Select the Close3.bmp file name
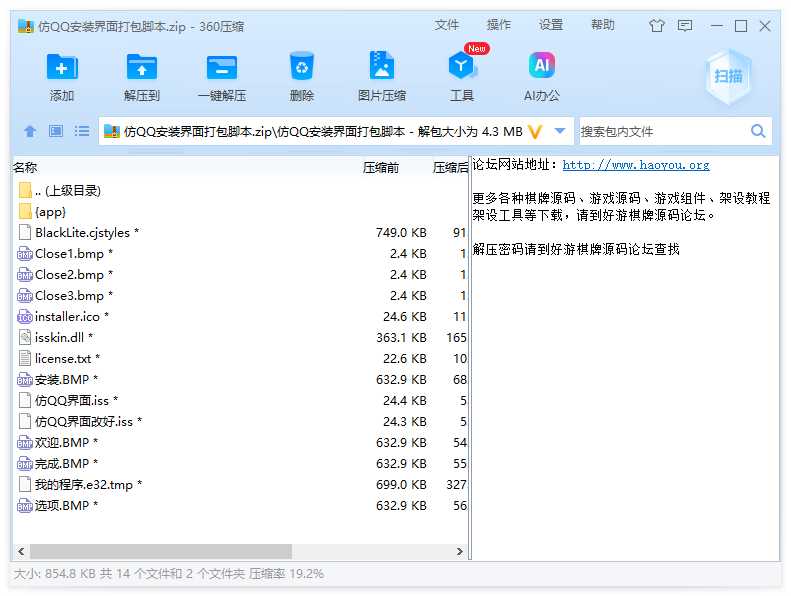This screenshot has width=791, height=596. [x=70, y=295]
